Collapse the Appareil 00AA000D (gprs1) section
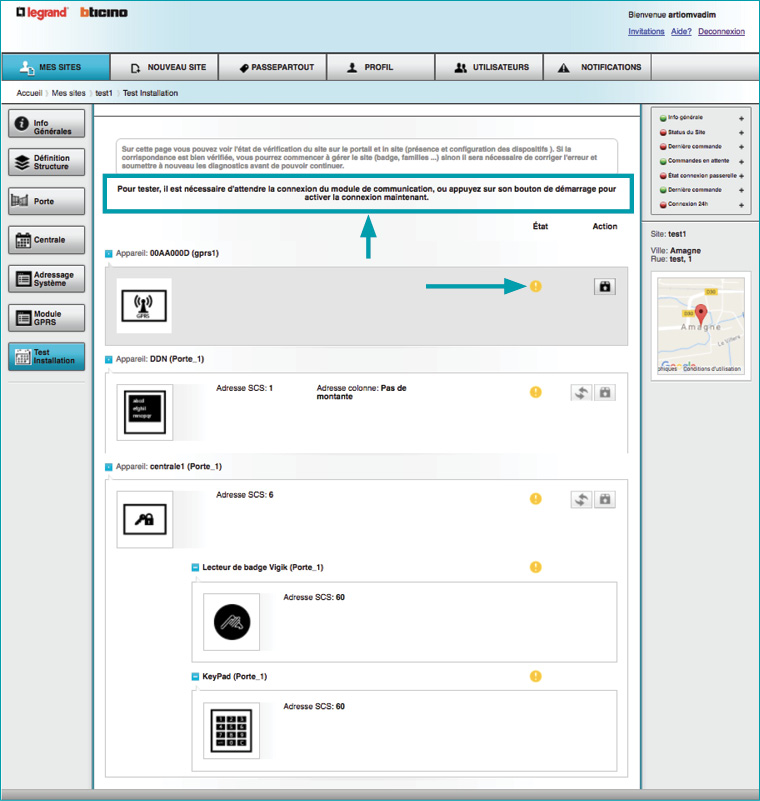Image resolution: width=760 pixels, height=801 pixels. click(x=109, y=254)
